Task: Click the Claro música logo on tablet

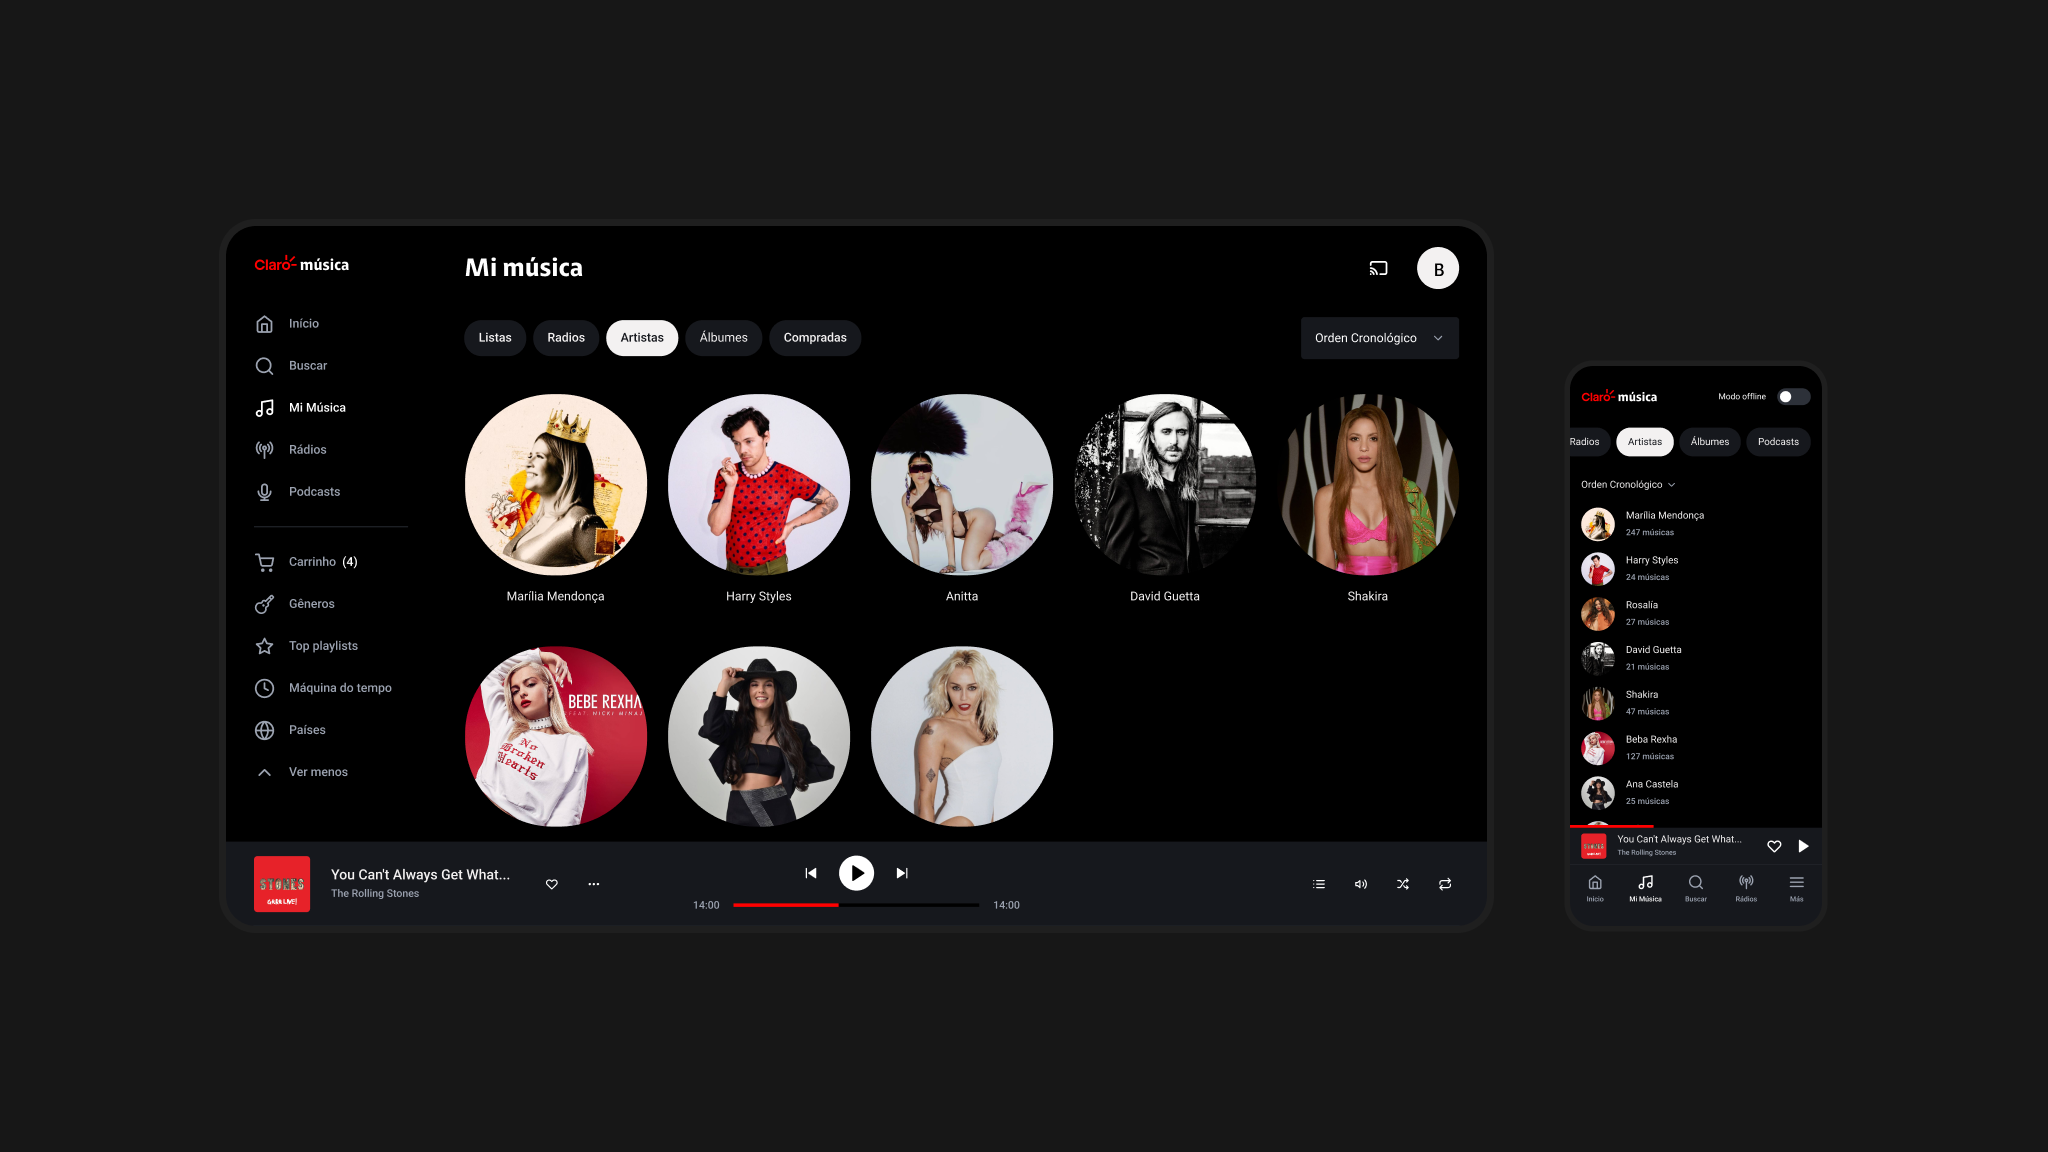Action: coord(302,264)
